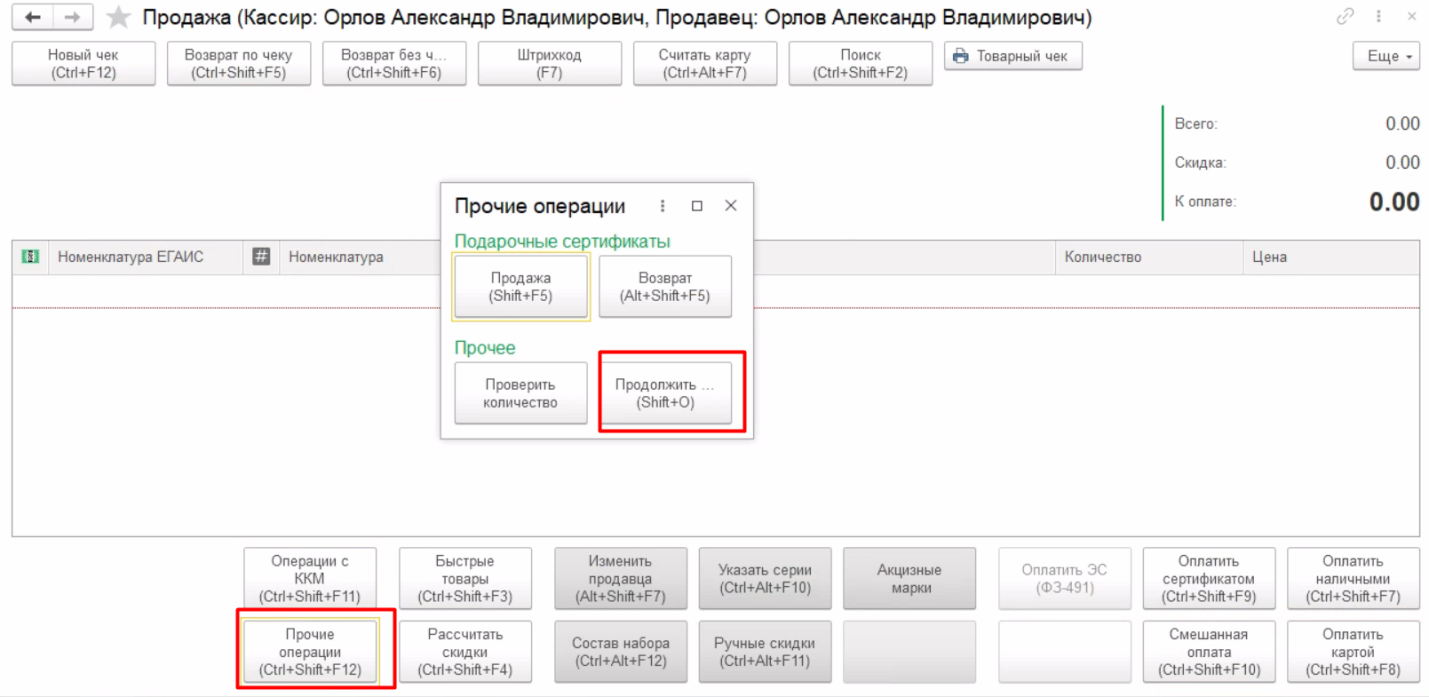Select gift certificate Продажа (Shift+F5)

tap(520, 287)
